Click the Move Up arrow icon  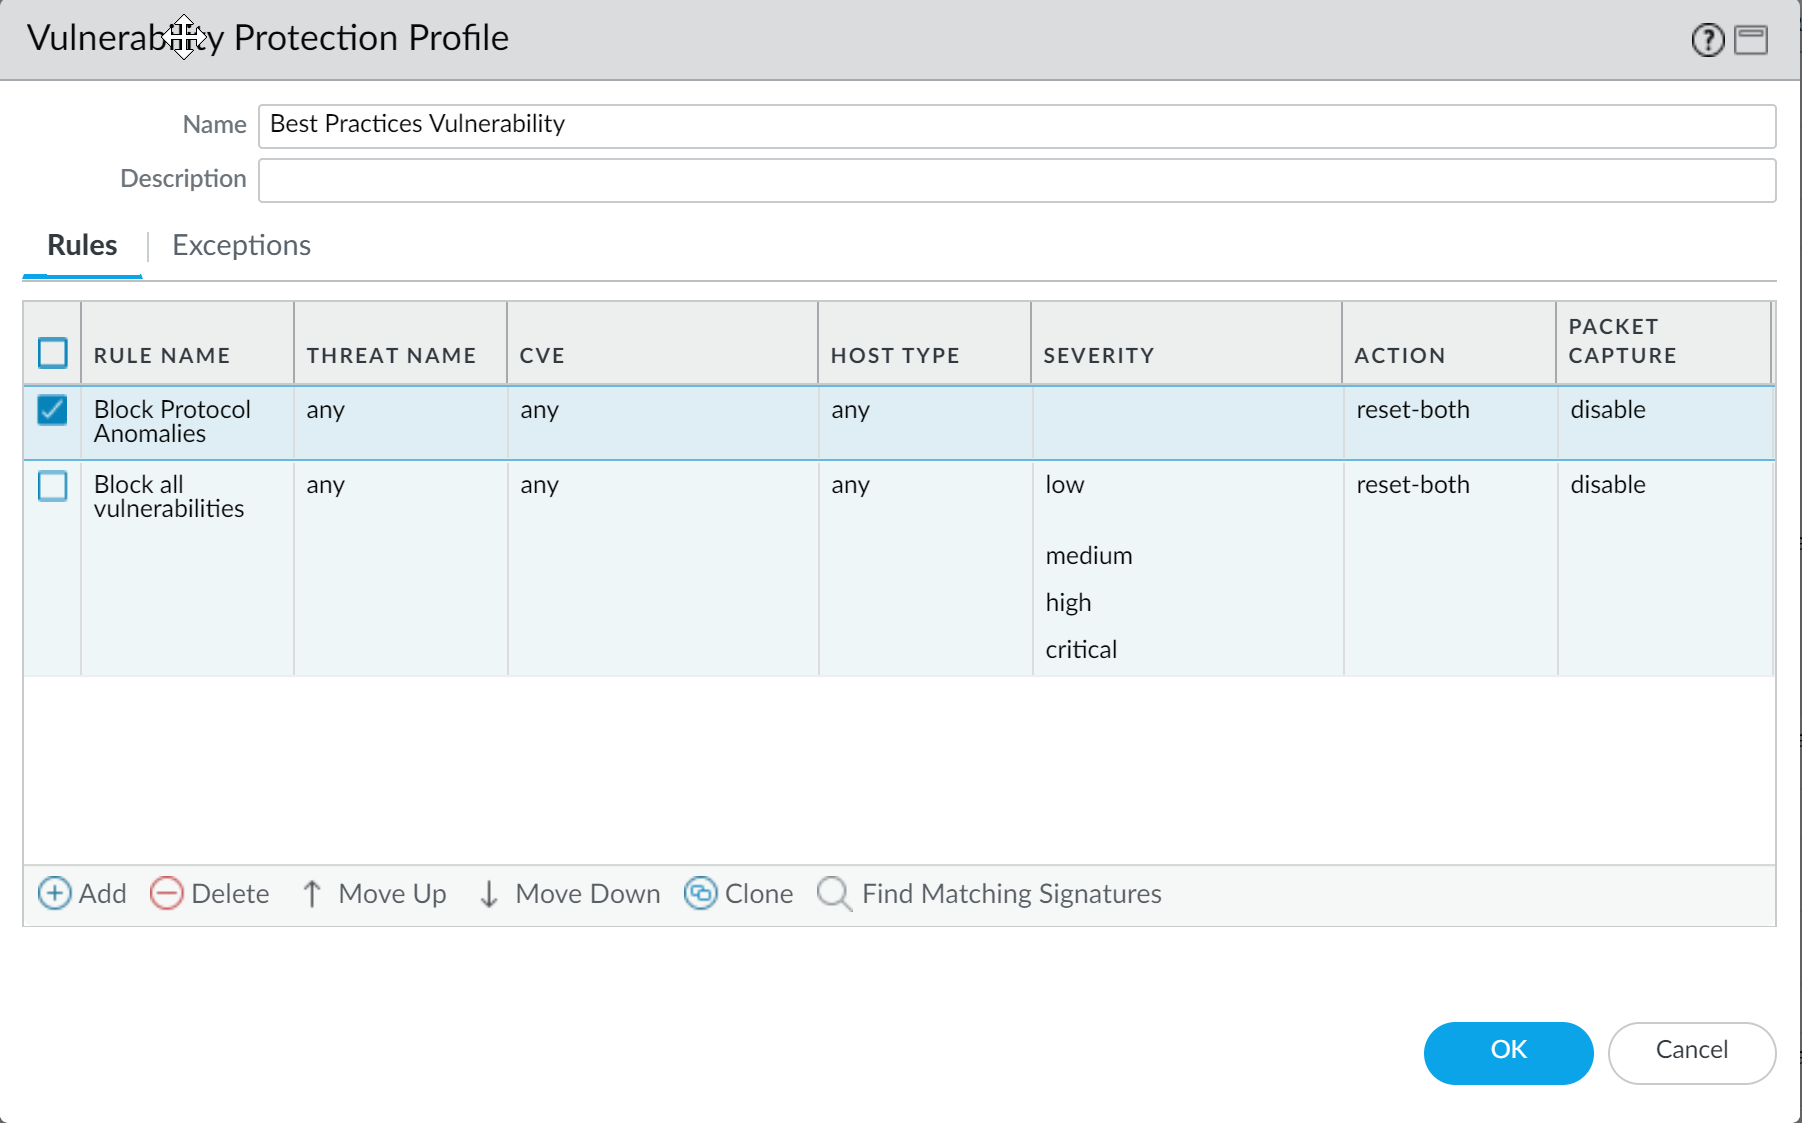pos(311,893)
